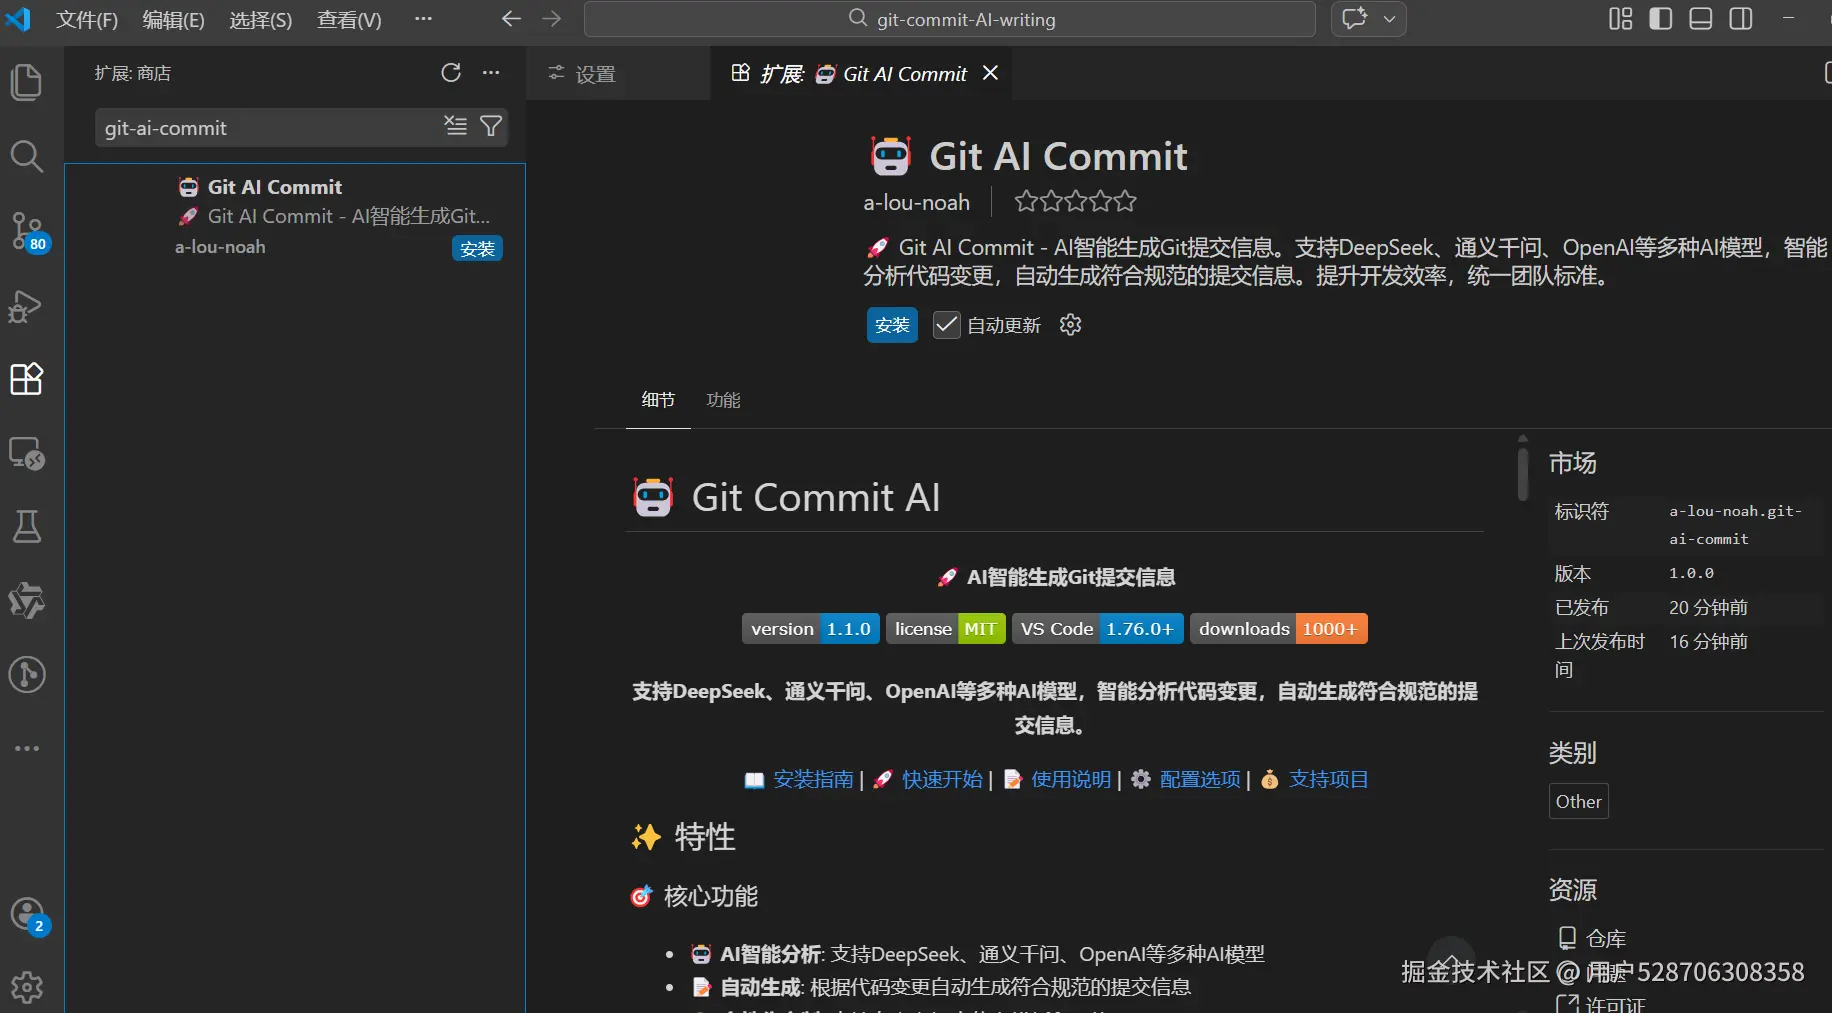
Task: Open the 查看(V) menu
Action: 349,20
